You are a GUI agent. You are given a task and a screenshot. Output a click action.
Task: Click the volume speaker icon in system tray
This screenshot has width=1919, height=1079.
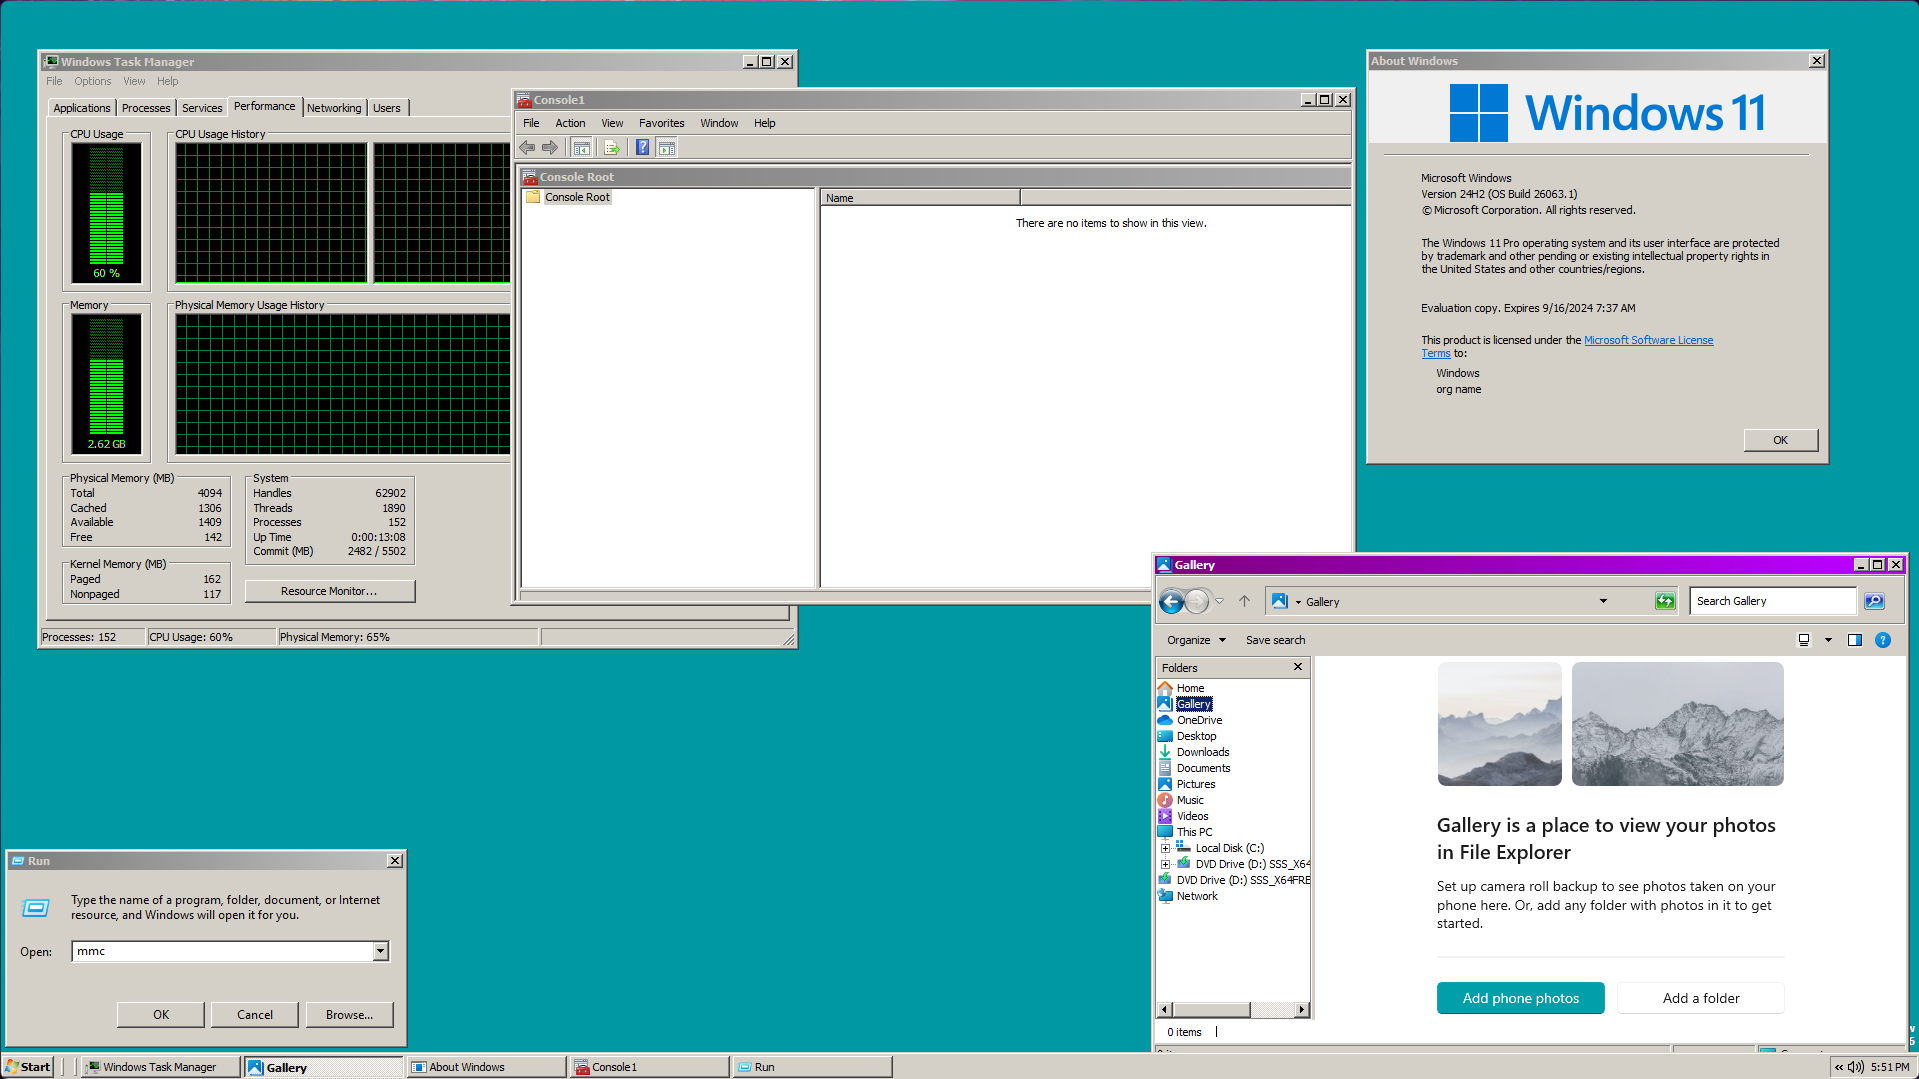1855,1067
